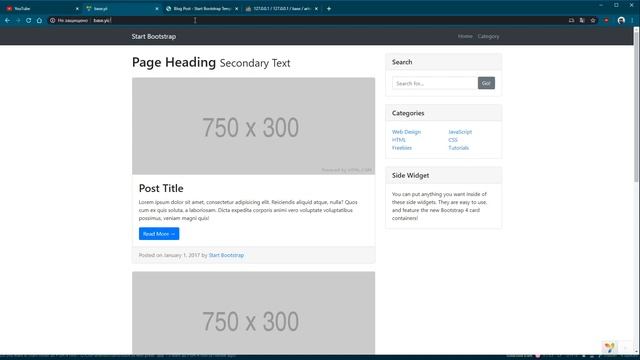Screen dimensions: 640x360
Task: Open the browser profile avatar
Action: 621,20
